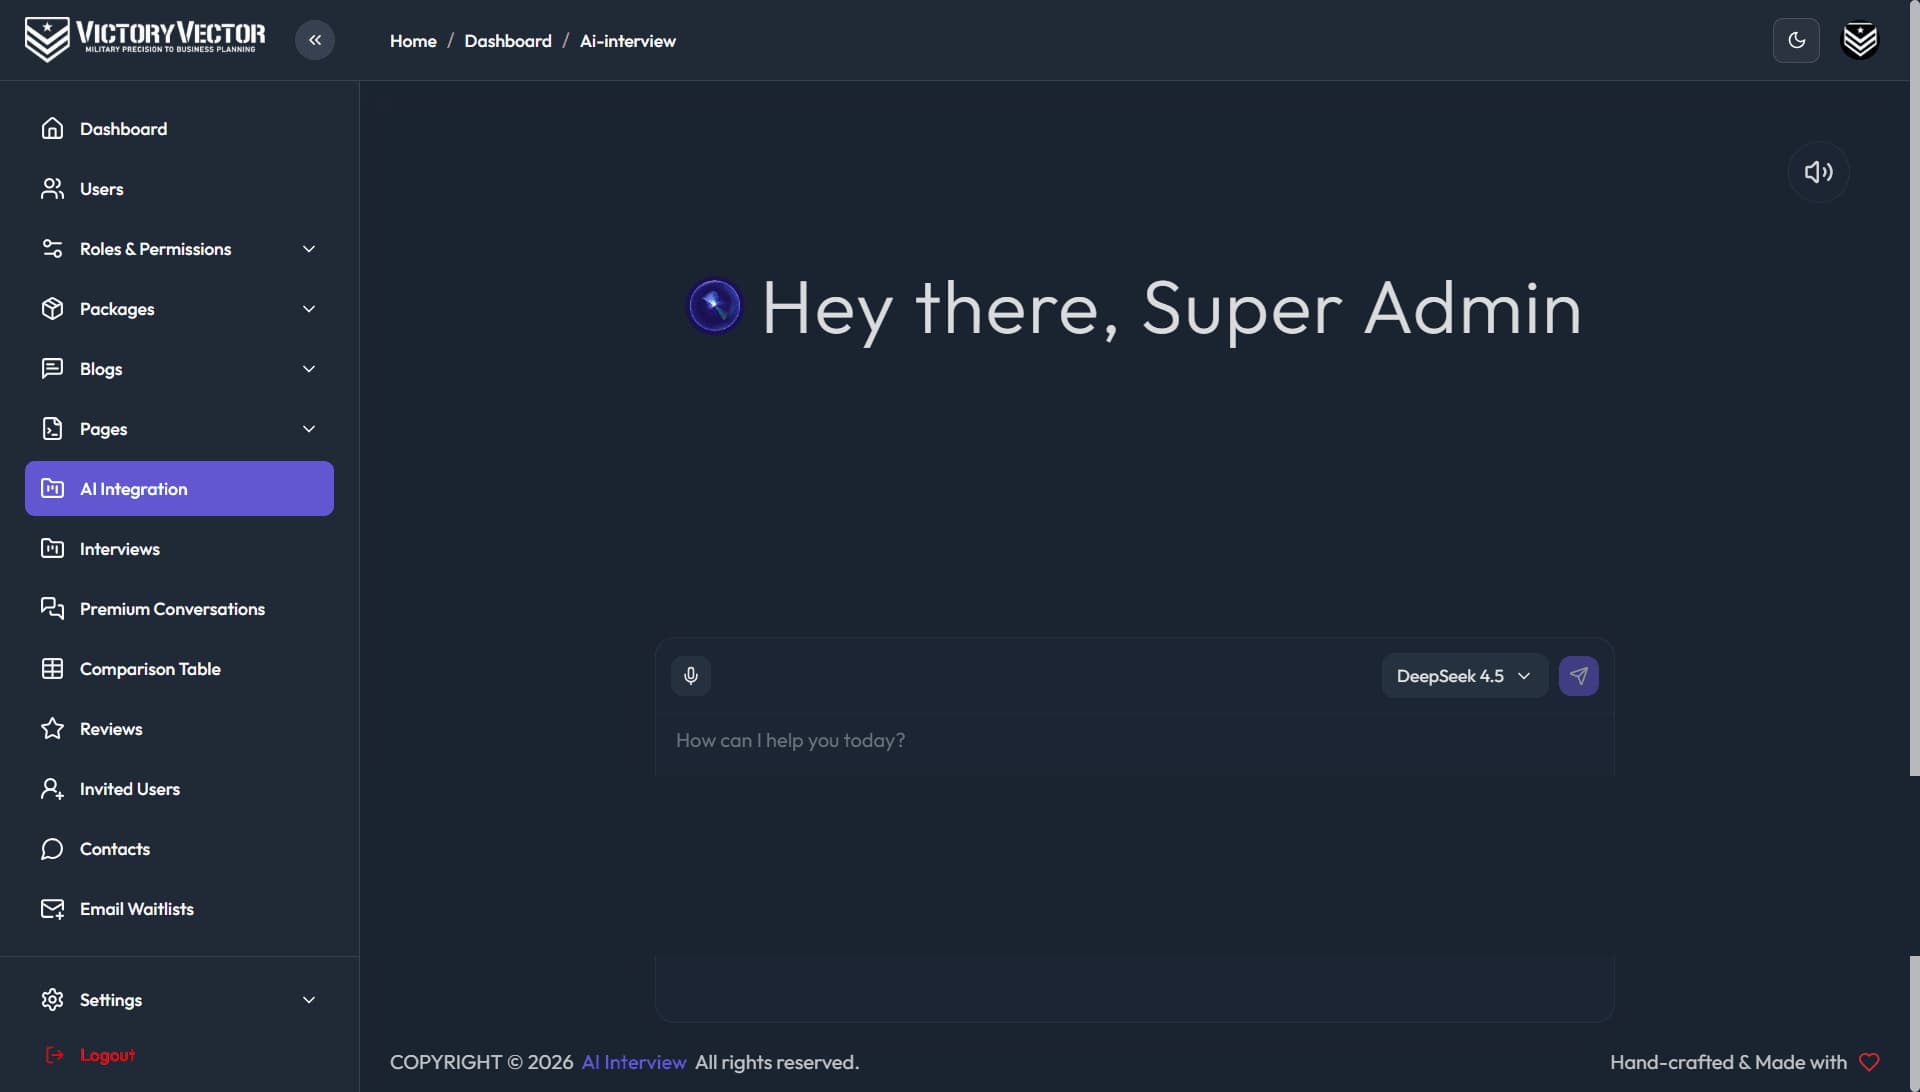The image size is (1920, 1092).
Task: Open the Users sidebar item
Action: pyautogui.click(x=179, y=189)
